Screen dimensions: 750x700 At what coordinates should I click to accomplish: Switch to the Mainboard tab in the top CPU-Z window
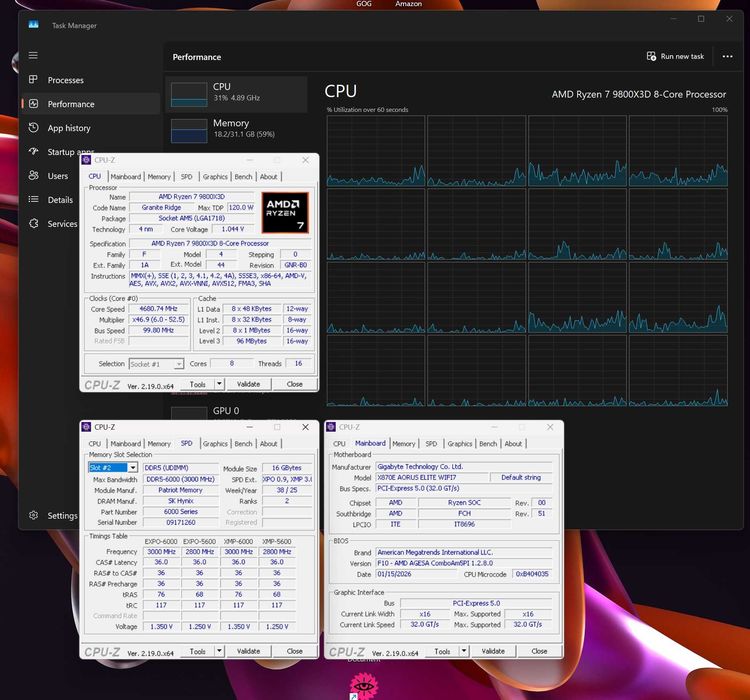pyautogui.click(x=126, y=177)
